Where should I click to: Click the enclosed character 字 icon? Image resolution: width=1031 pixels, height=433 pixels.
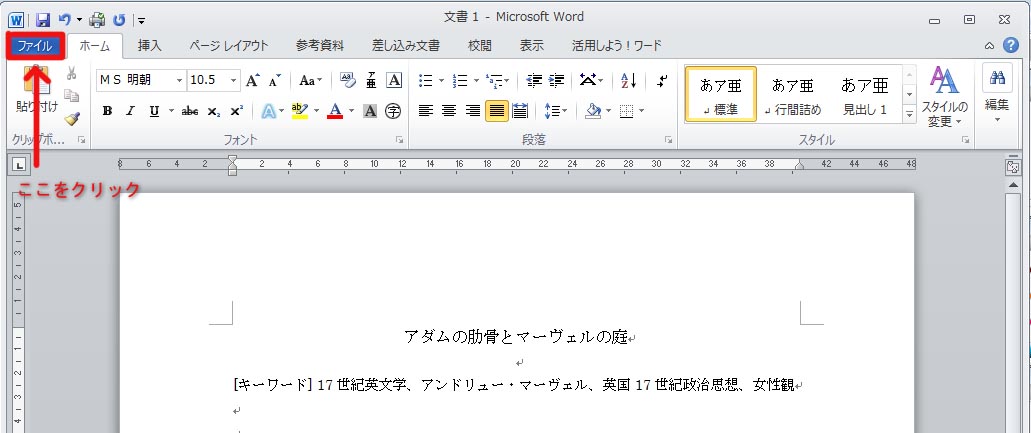(x=393, y=111)
